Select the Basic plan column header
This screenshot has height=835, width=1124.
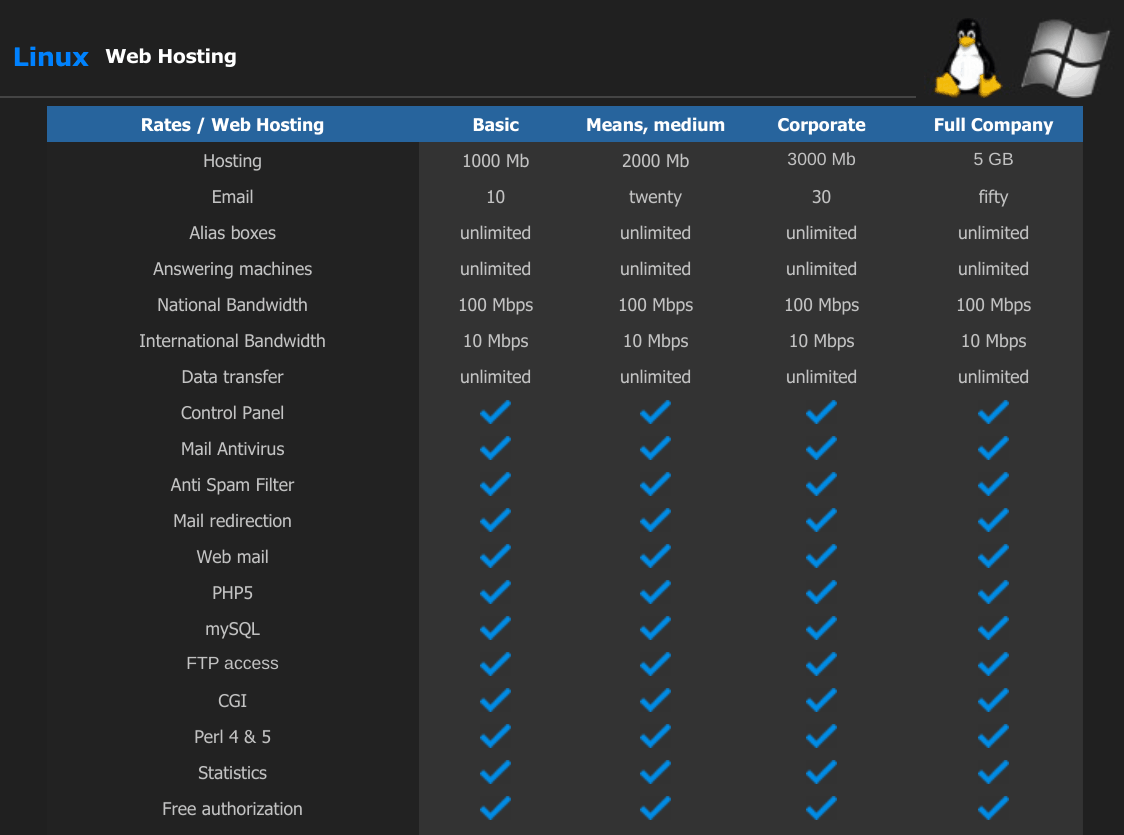[495, 125]
